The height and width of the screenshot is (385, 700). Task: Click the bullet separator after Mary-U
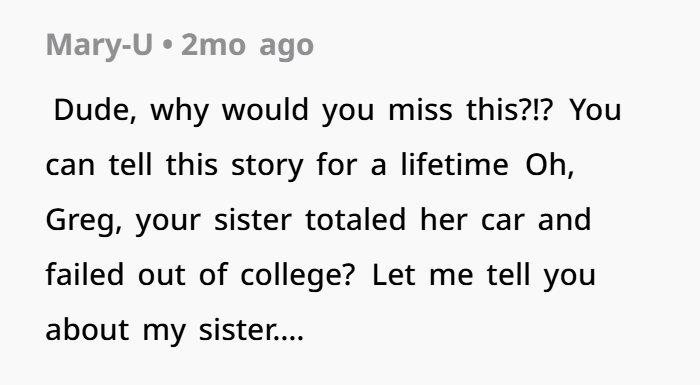[x=167, y=46]
